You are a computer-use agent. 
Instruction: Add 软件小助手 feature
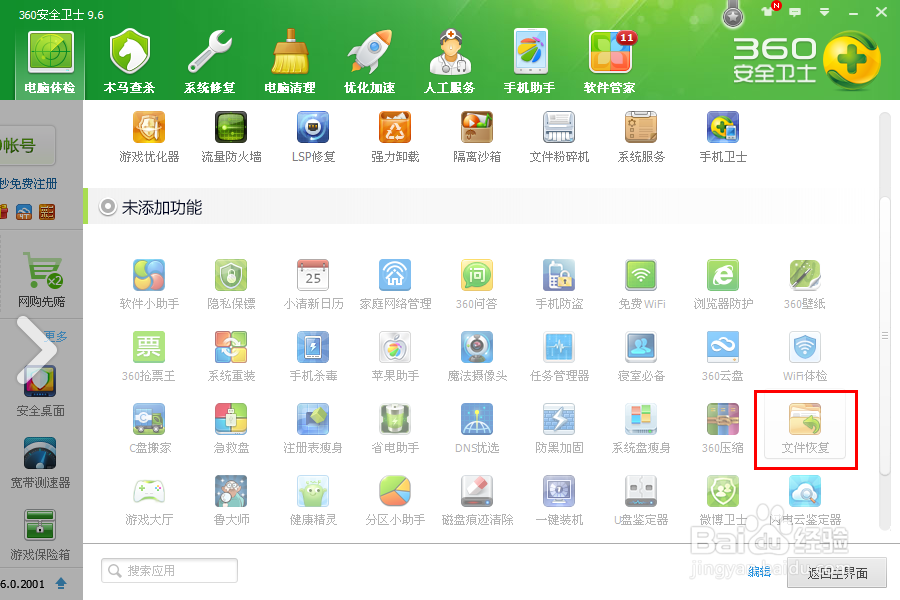[x=149, y=284]
